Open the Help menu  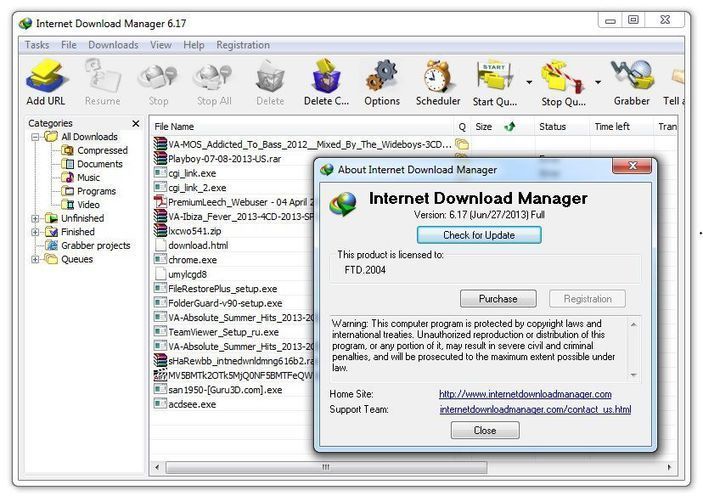tap(194, 45)
